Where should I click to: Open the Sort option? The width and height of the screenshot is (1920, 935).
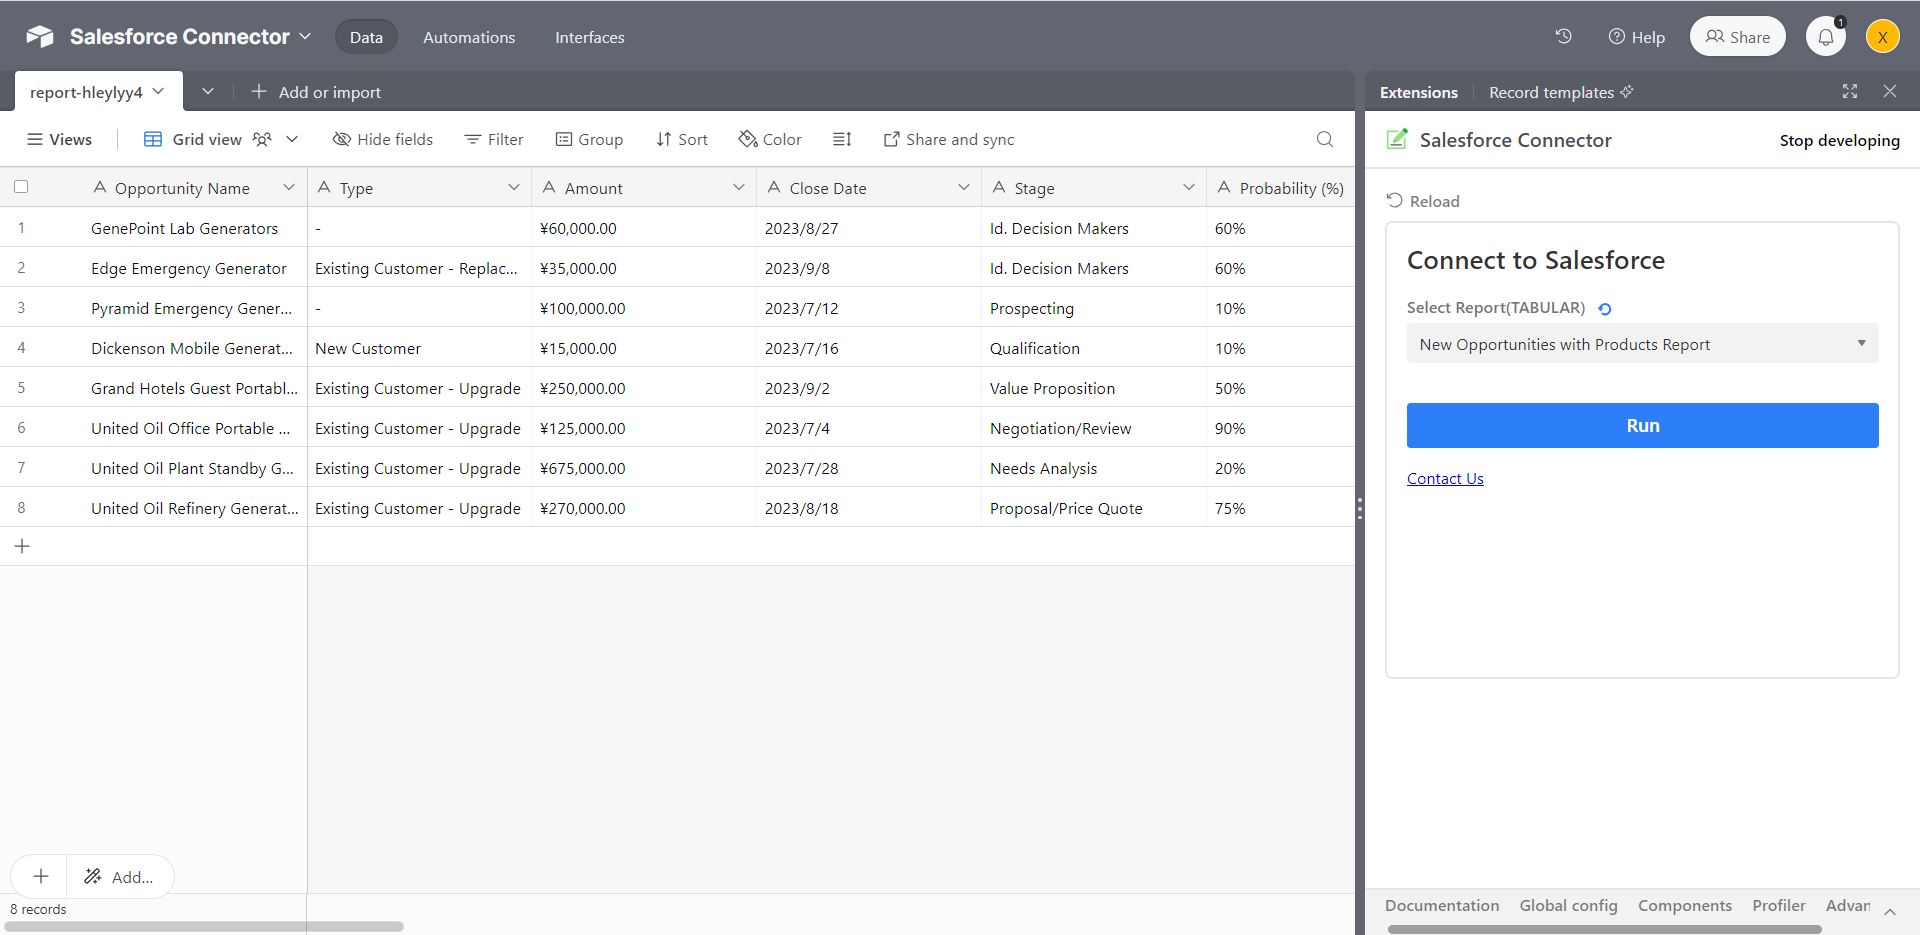pyautogui.click(x=682, y=139)
